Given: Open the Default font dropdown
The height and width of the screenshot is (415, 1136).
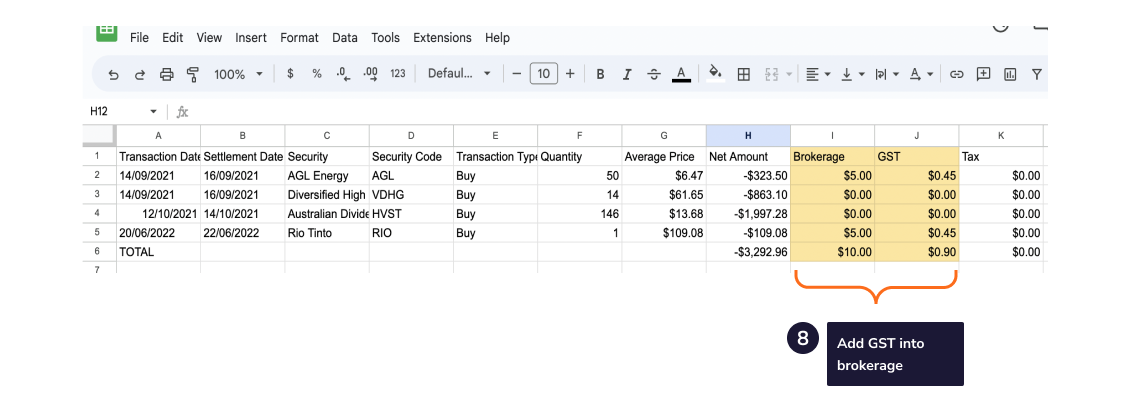Looking at the screenshot, I should tap(459, 74).
